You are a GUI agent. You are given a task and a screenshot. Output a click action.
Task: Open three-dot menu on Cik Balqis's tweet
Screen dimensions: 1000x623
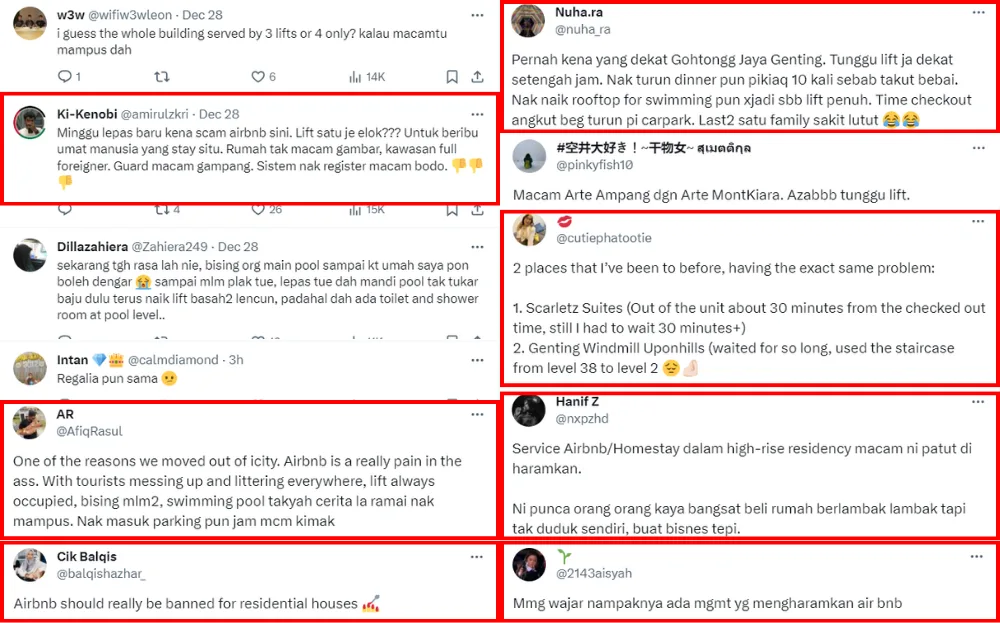pyautogui.click(x=477, y=556)
